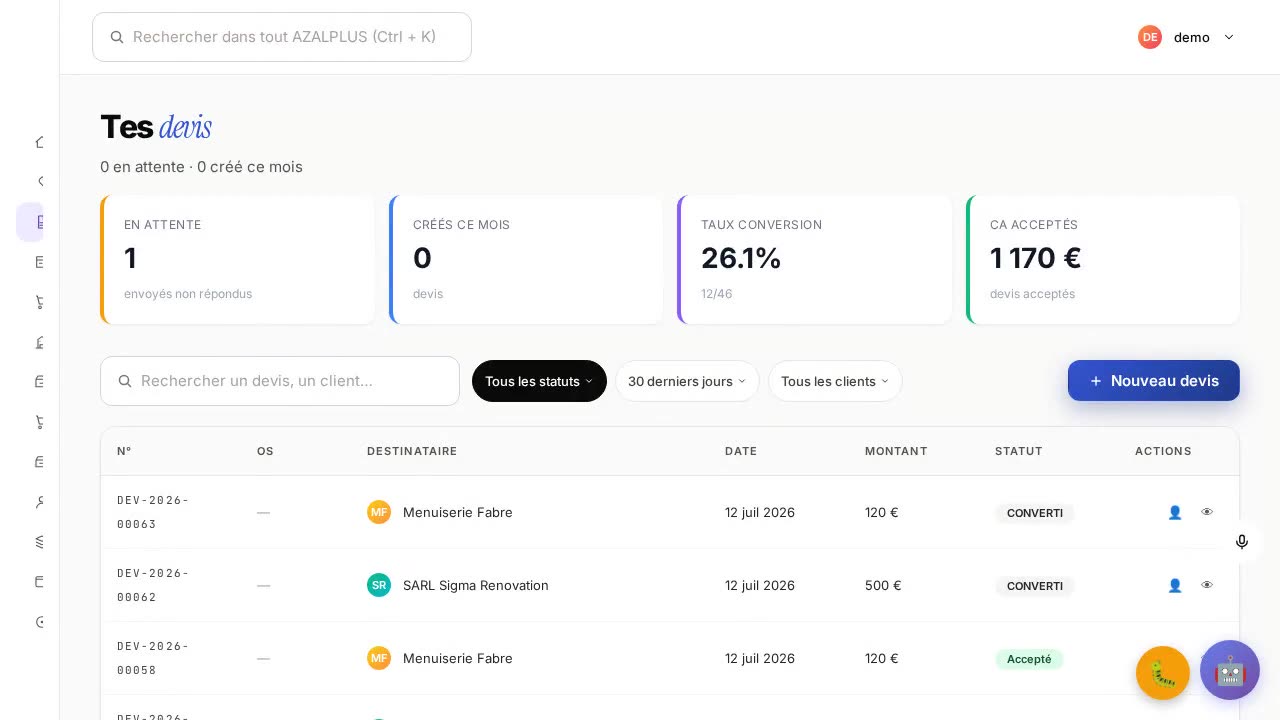Viewport: 1280px width, 720px height.
Task: Click the MONTANT column header
Action: coord(896,451)
